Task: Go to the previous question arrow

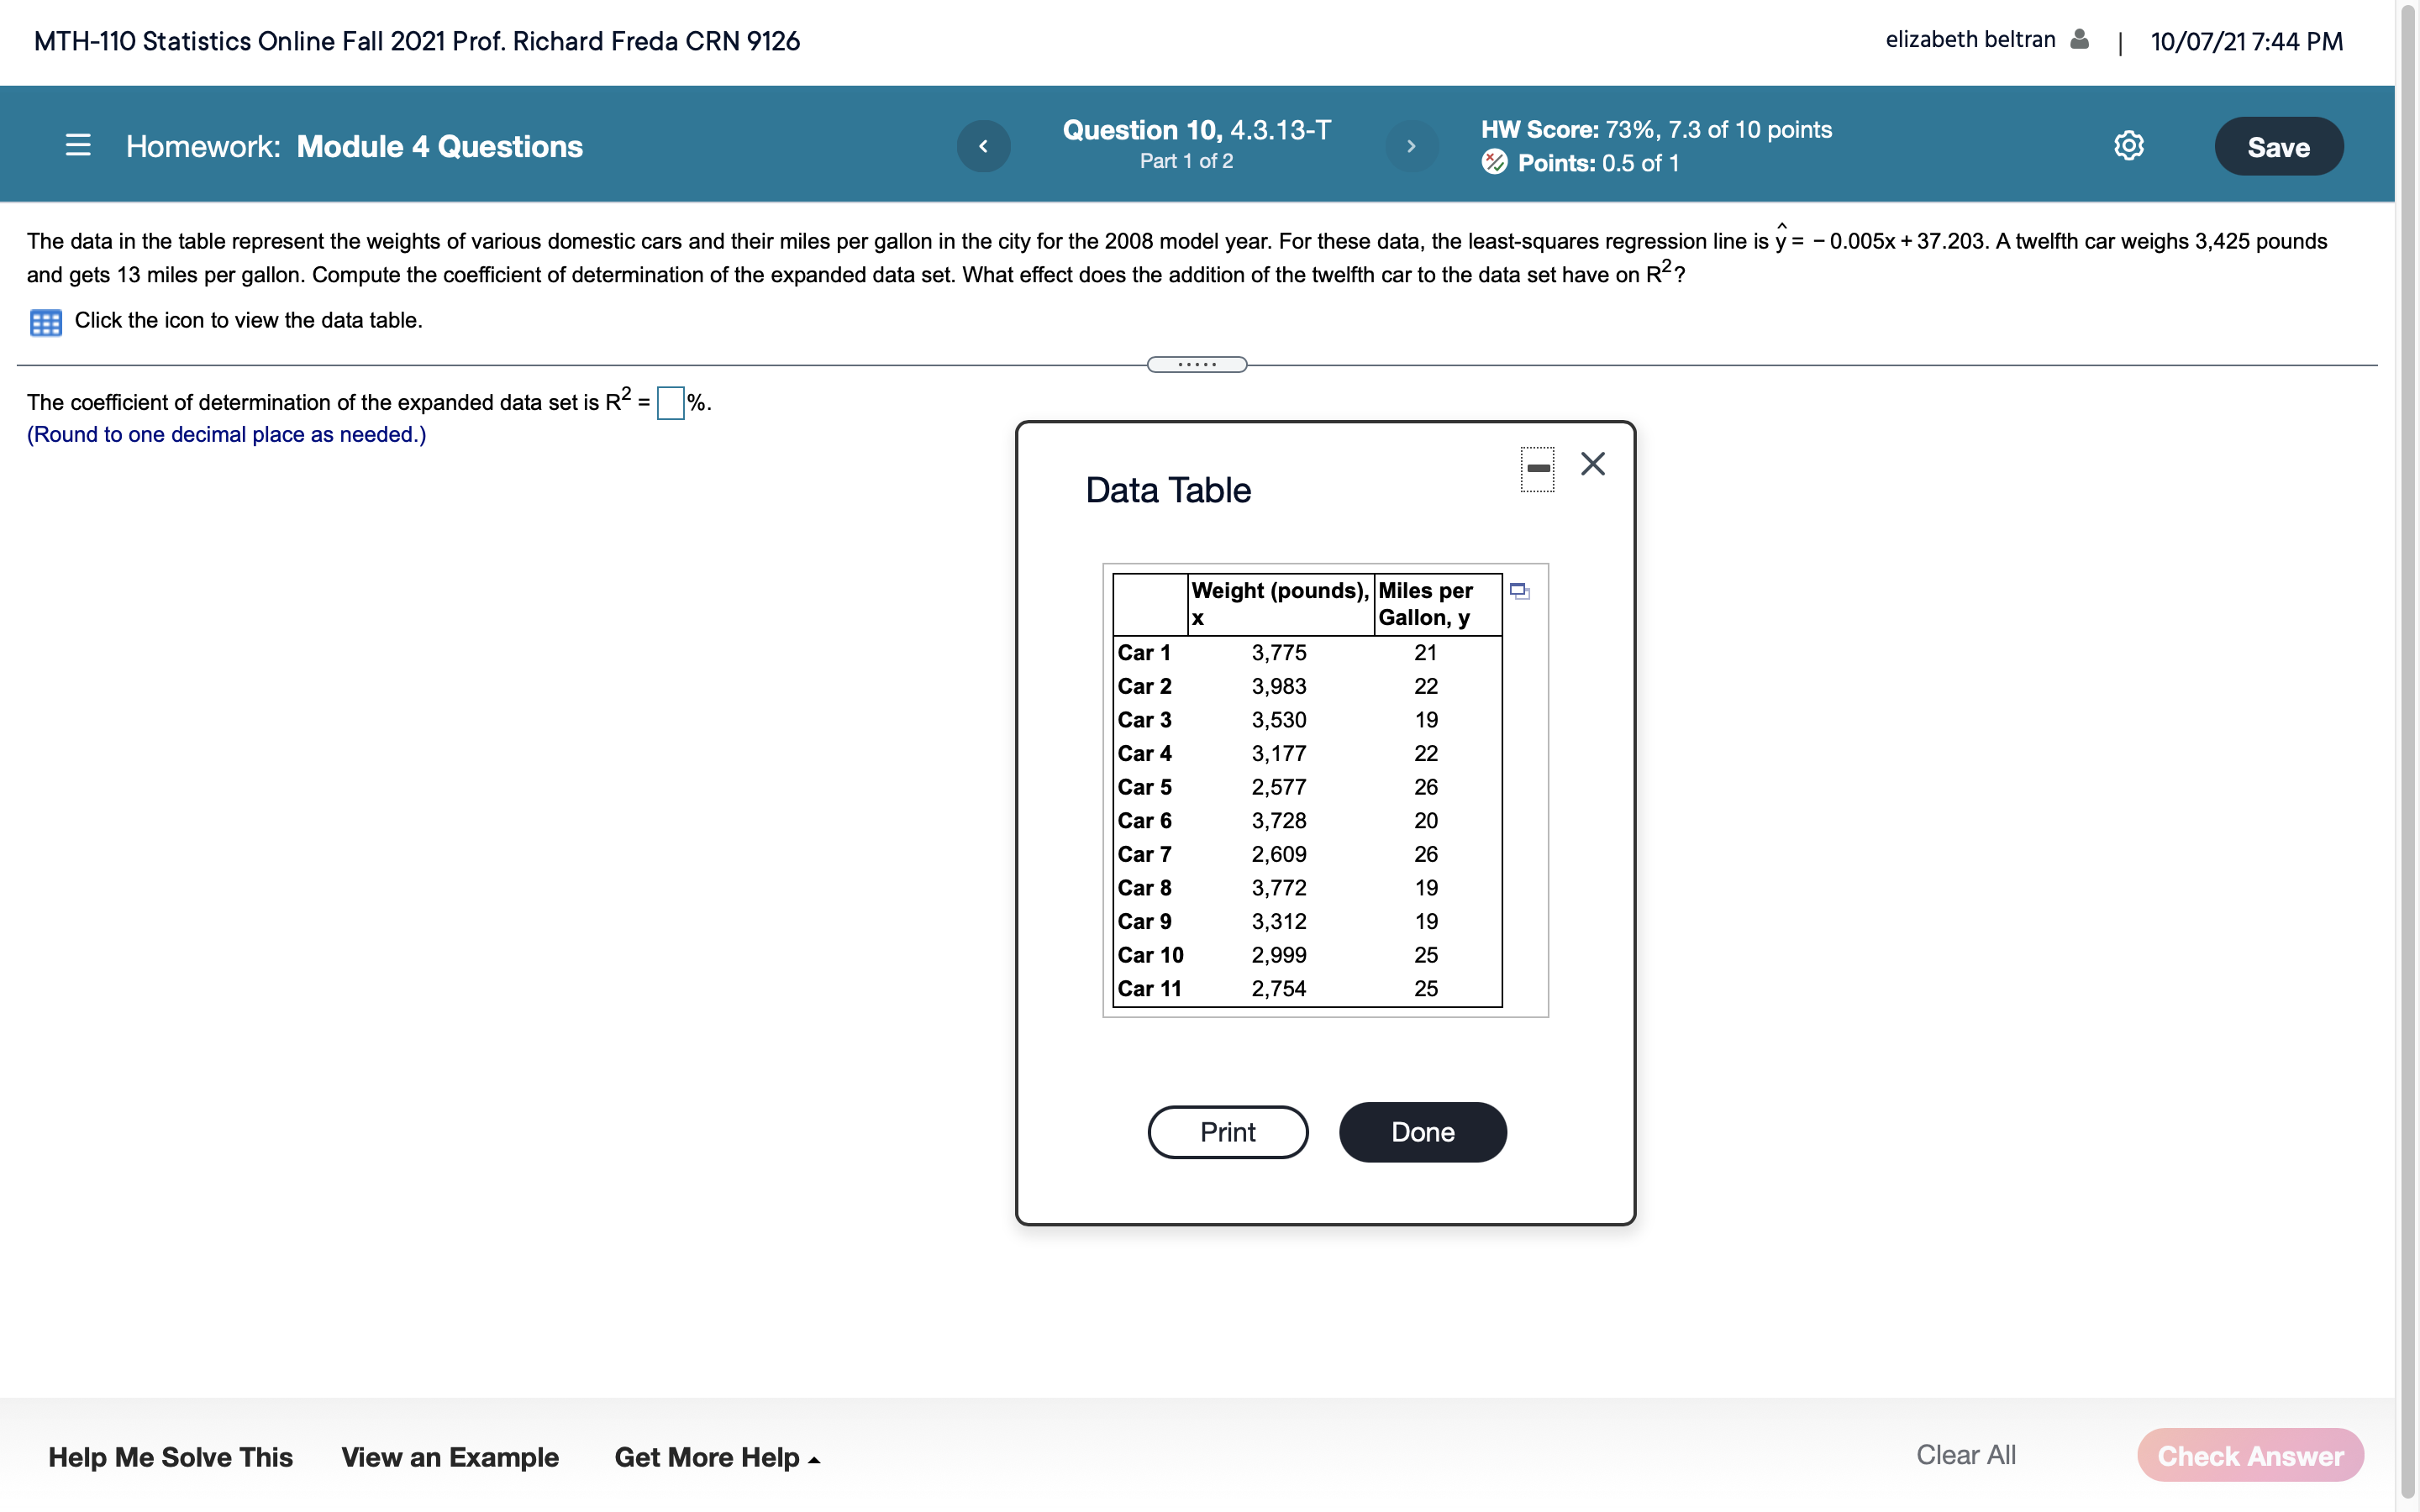Action: (983, 146)
